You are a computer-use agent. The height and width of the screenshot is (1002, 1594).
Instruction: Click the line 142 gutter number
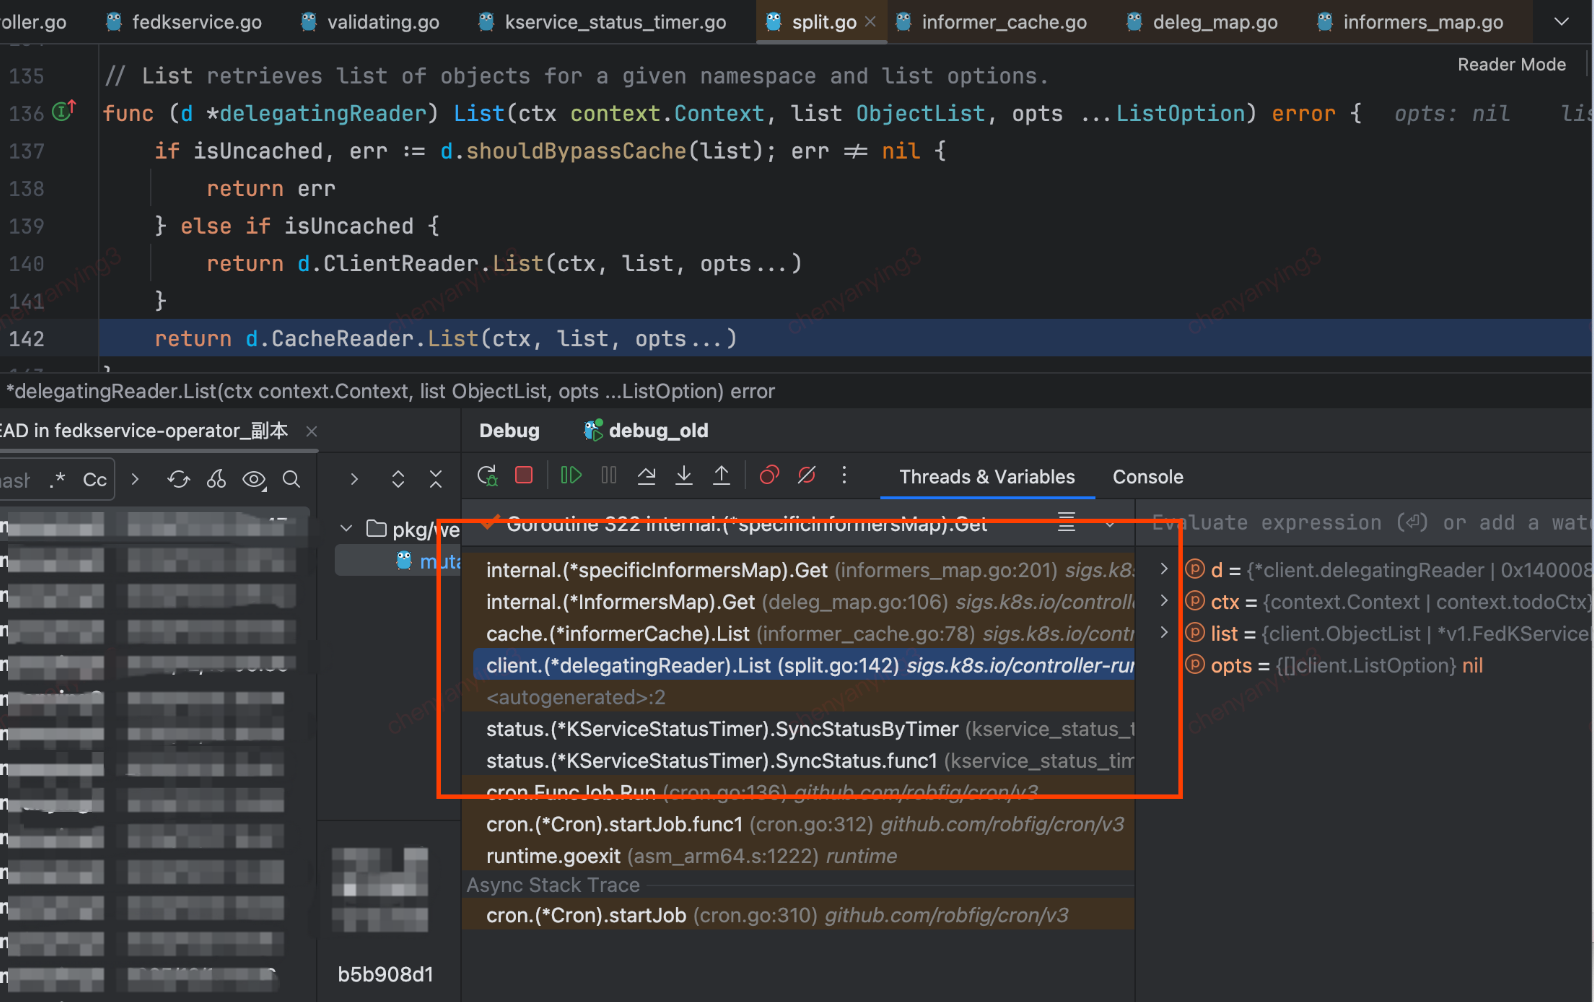pyautogui.click(x=27, y=339)
